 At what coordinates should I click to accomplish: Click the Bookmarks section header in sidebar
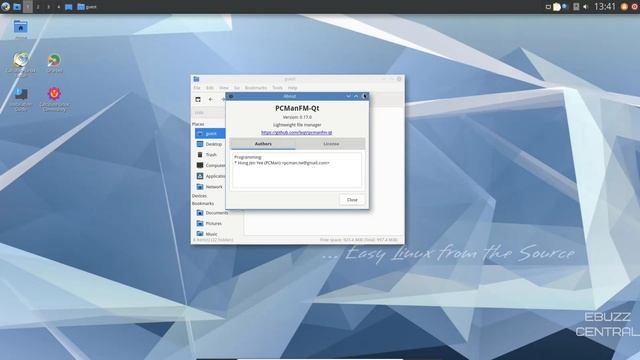203,203
